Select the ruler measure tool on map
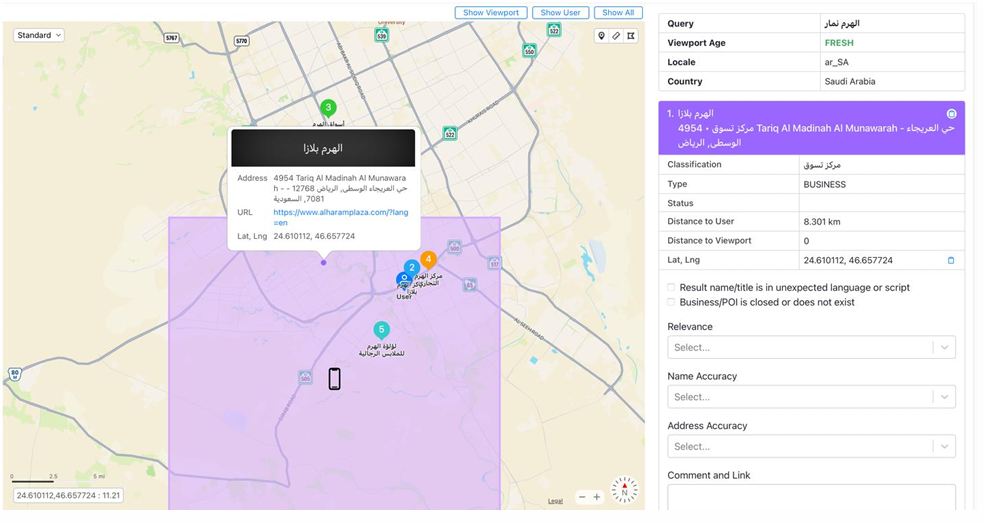Screen dimensions: 984x524 coord(616,36)
